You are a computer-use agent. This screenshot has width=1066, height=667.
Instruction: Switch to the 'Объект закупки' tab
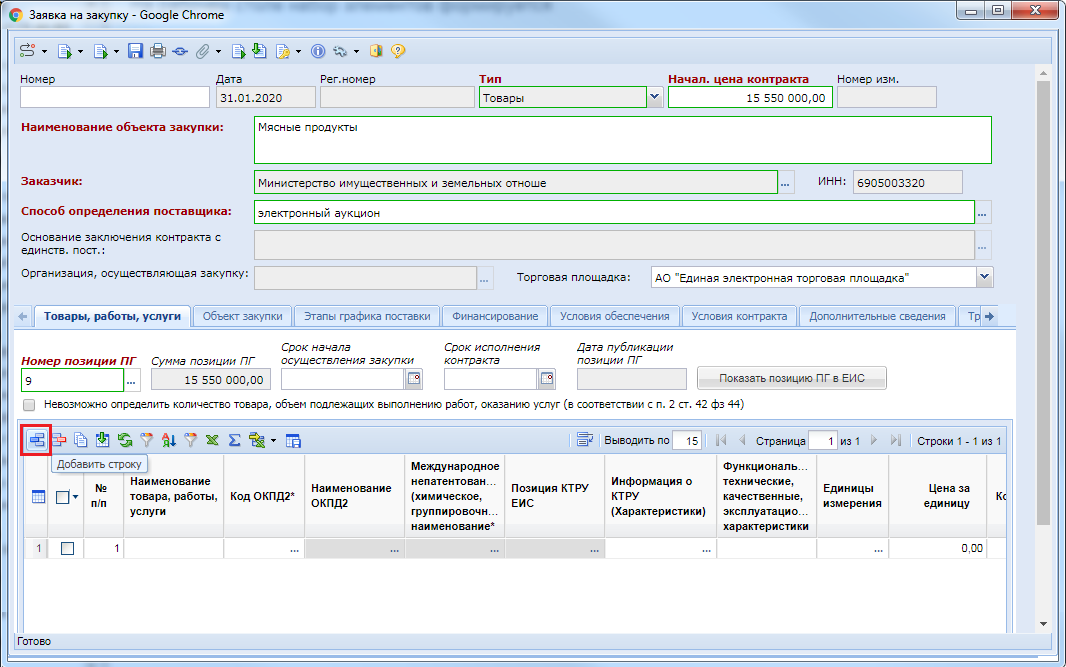coord(242,316)
